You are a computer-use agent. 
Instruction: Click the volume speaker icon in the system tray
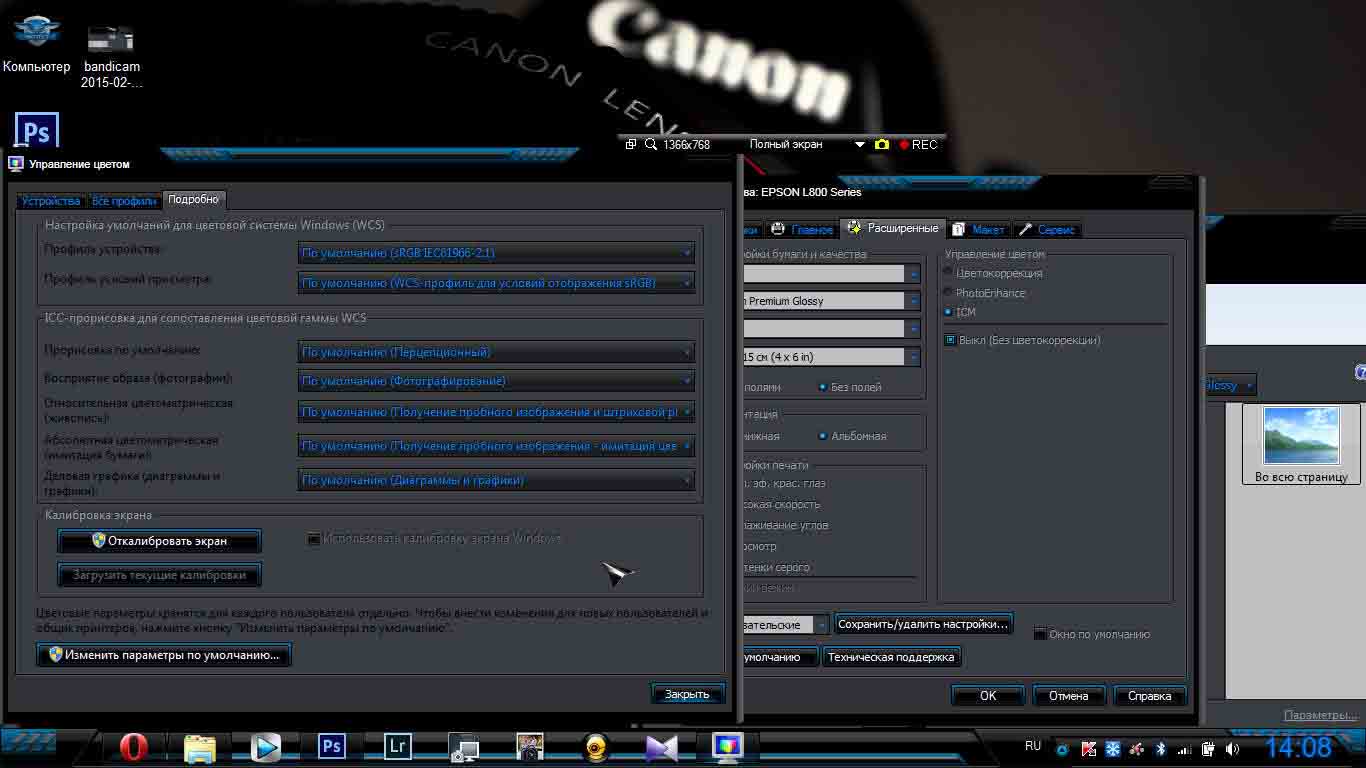tap(1232, 749)
